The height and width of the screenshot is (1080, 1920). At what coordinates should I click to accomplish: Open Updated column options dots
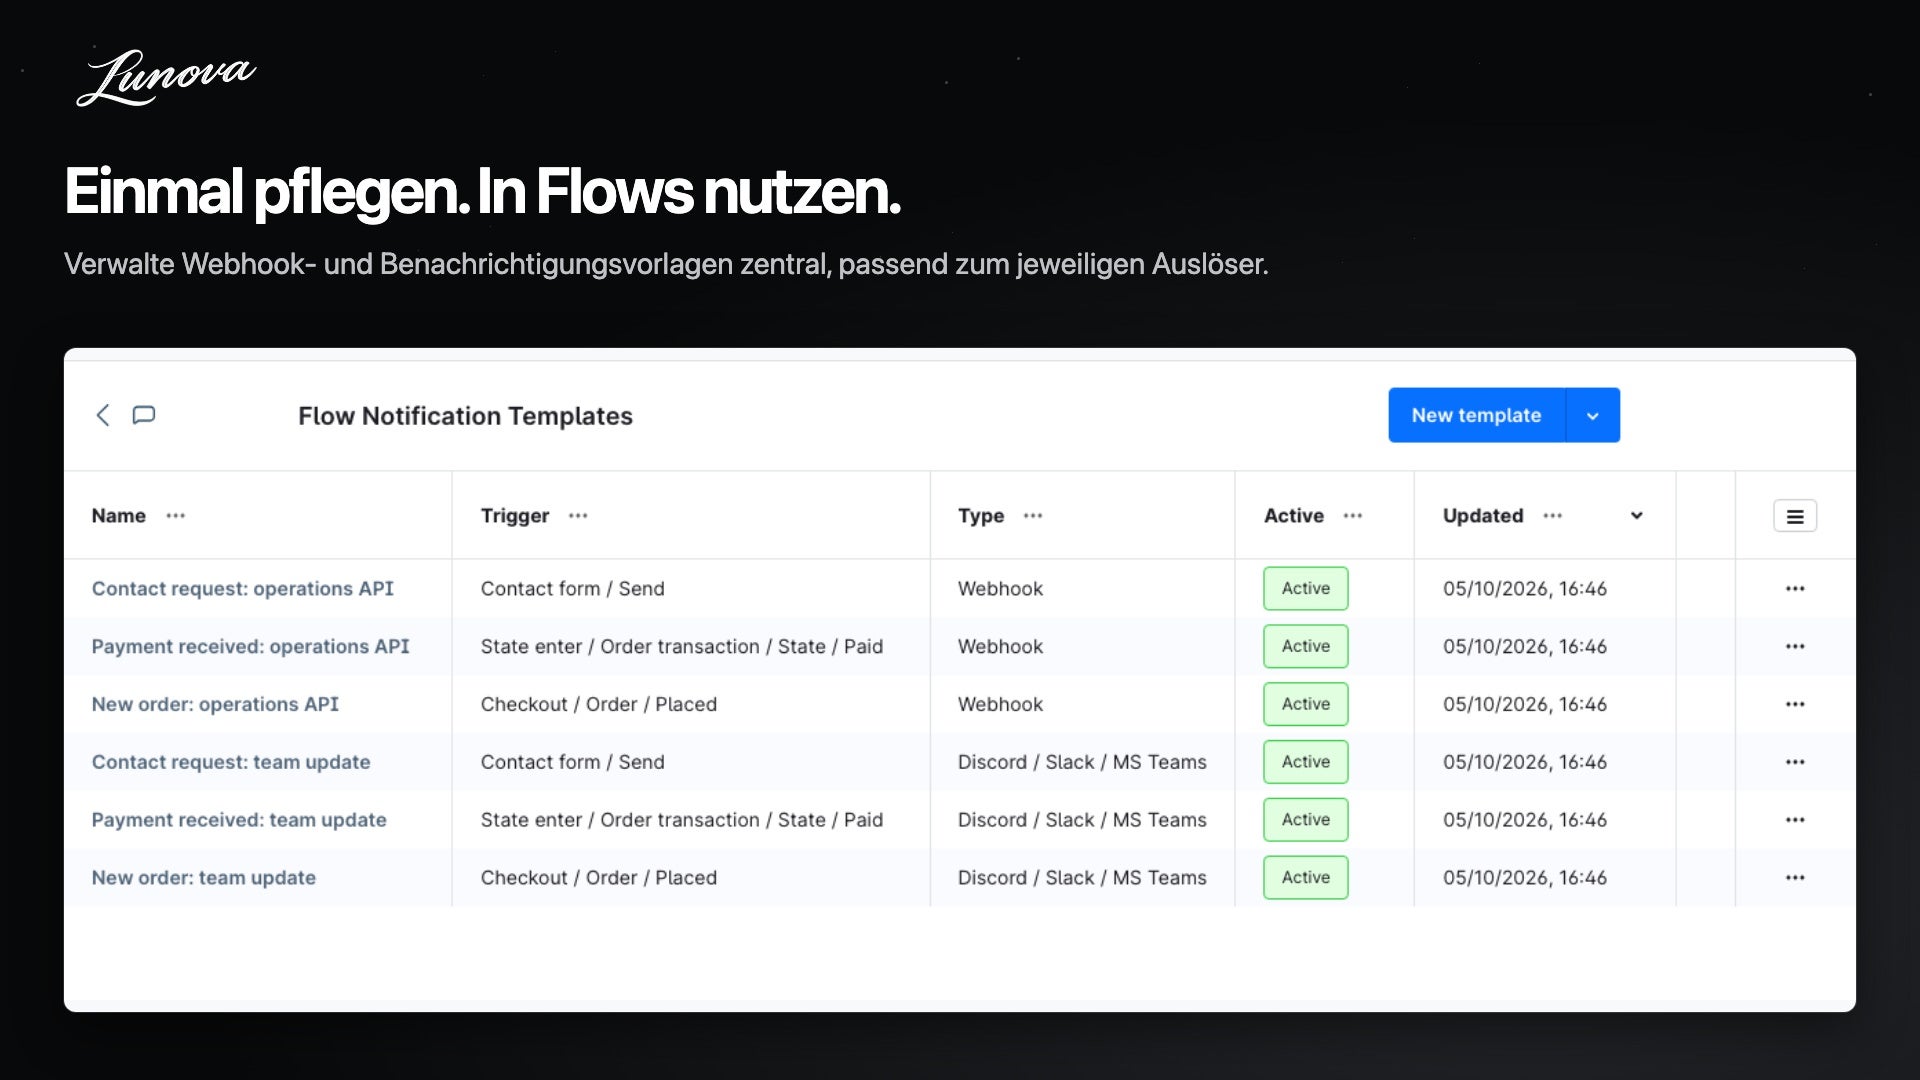pos(1552,516)
